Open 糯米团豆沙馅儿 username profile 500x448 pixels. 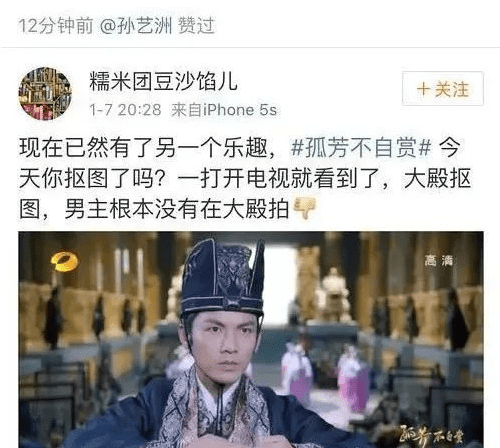coord(163,81)
